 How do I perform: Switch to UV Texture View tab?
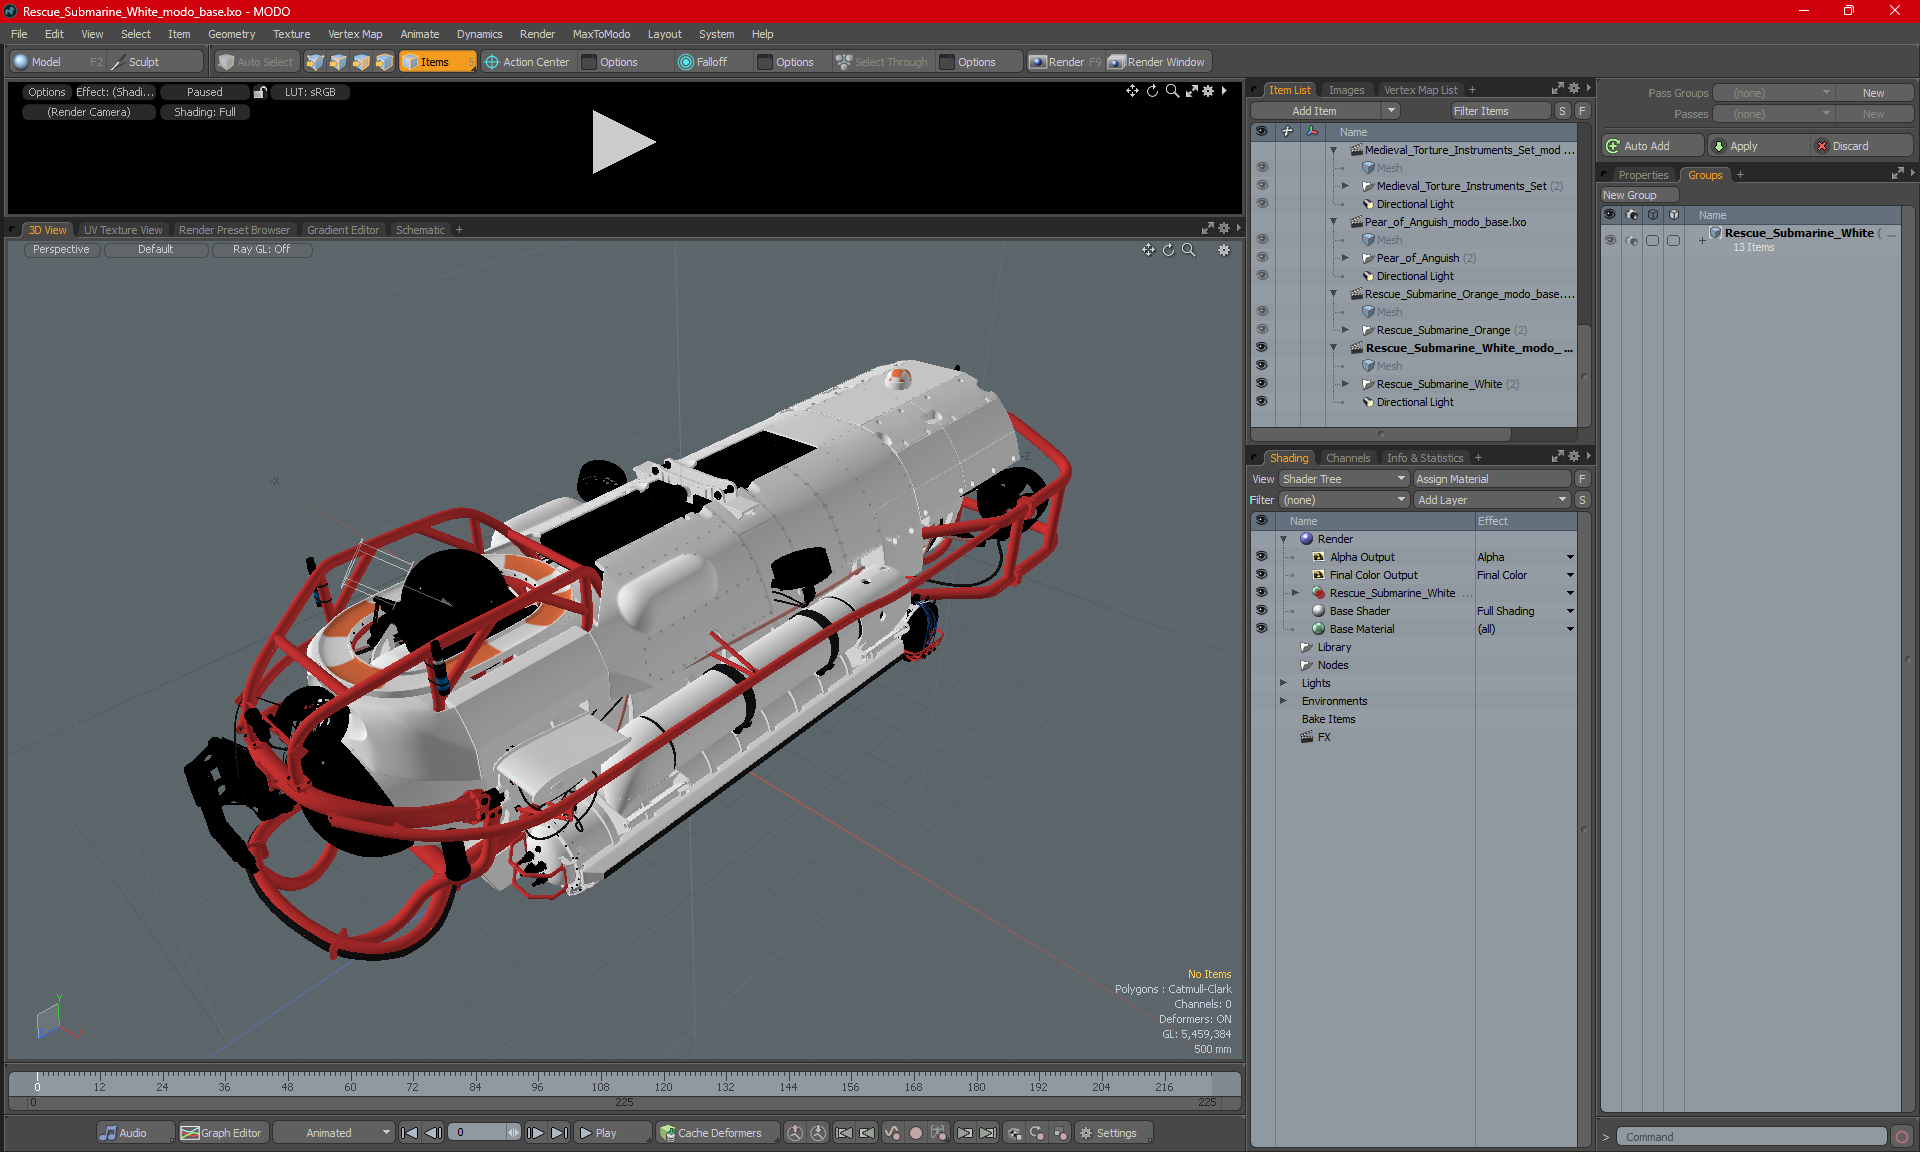tap(122, 230)
